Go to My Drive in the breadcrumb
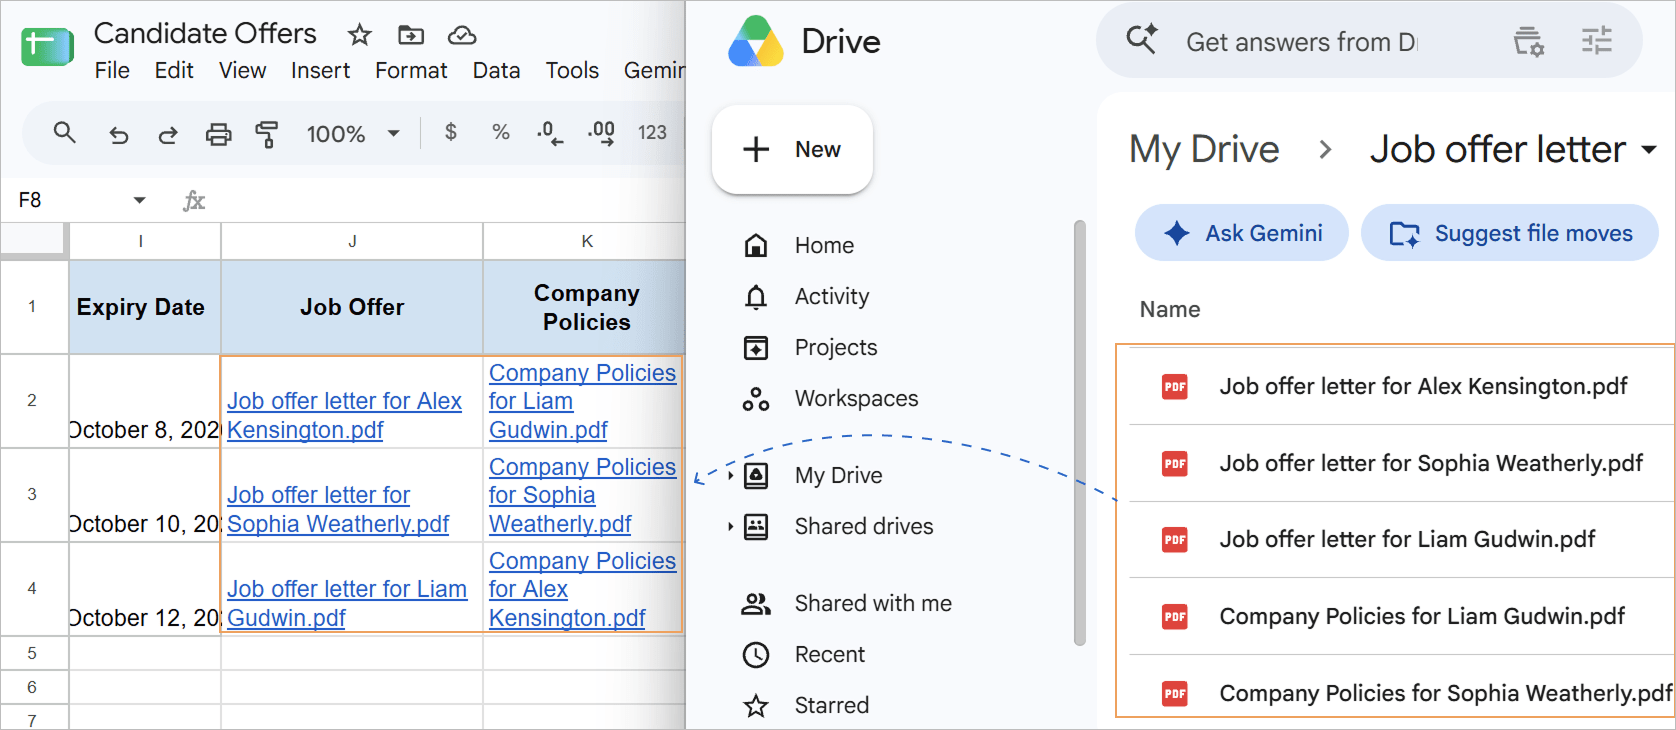Image resolution: width=1676 pixels, height=730 pixels. (1204, 150)
